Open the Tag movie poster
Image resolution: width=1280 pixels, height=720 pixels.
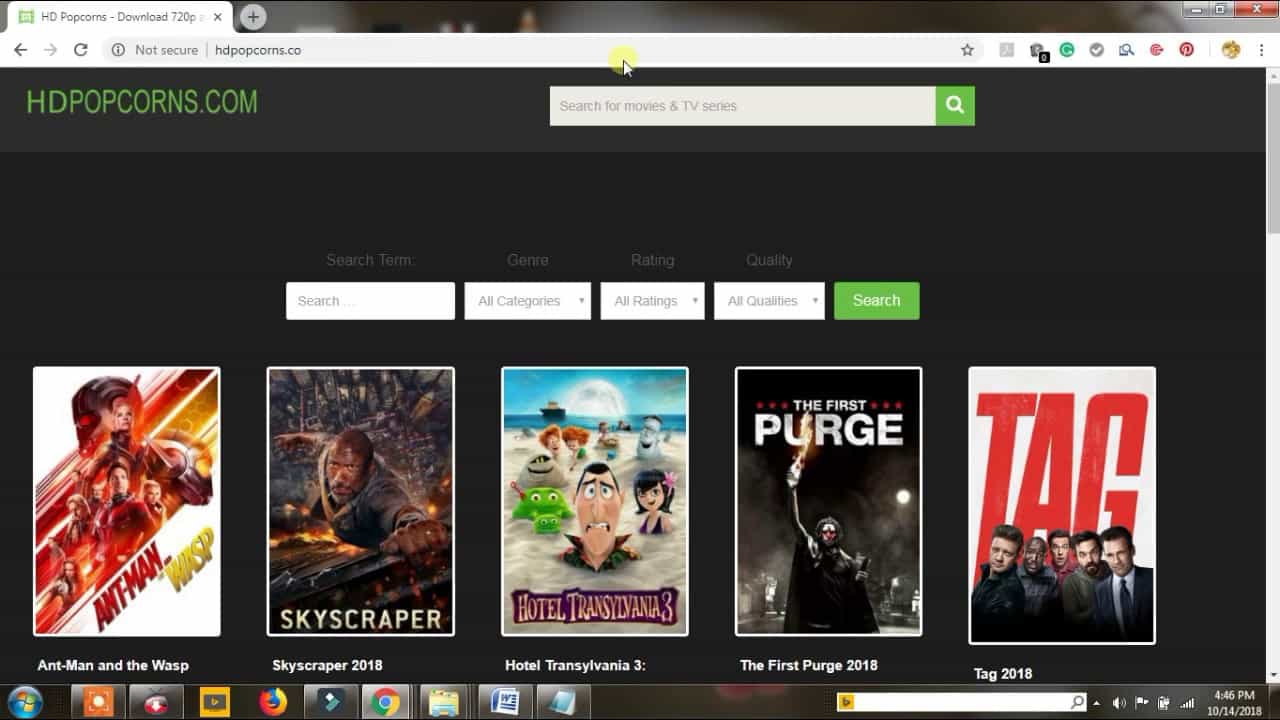pos(1062,505)
